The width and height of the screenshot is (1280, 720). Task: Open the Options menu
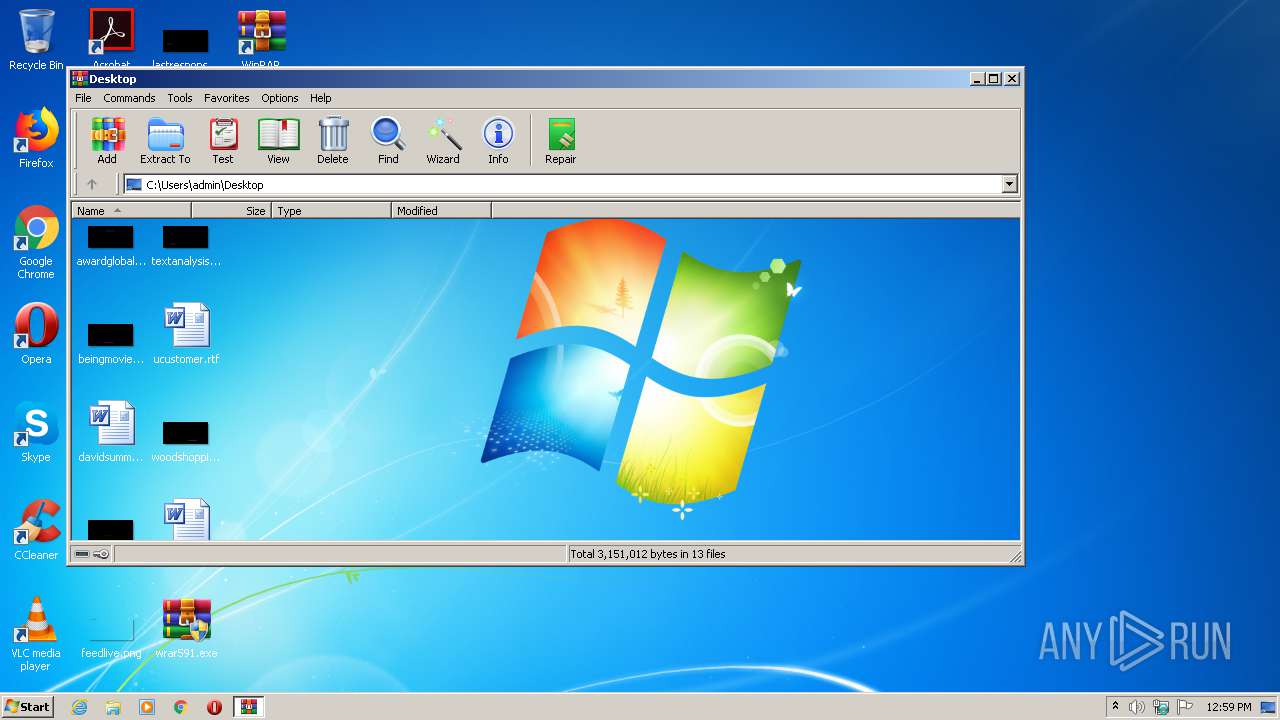pos(280,98)
